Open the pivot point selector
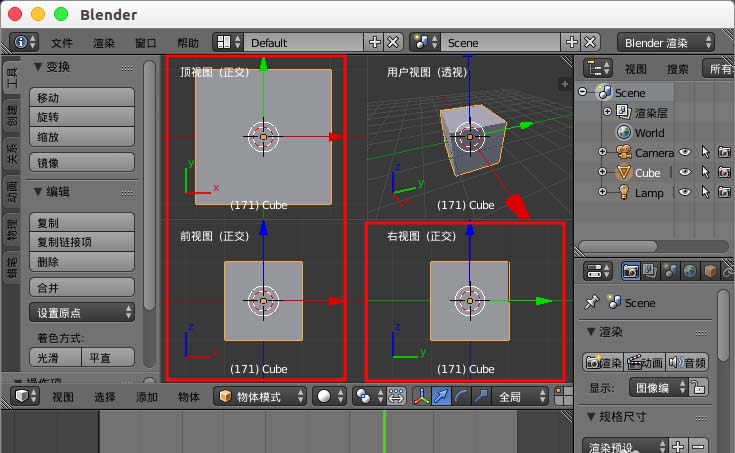 369,396
